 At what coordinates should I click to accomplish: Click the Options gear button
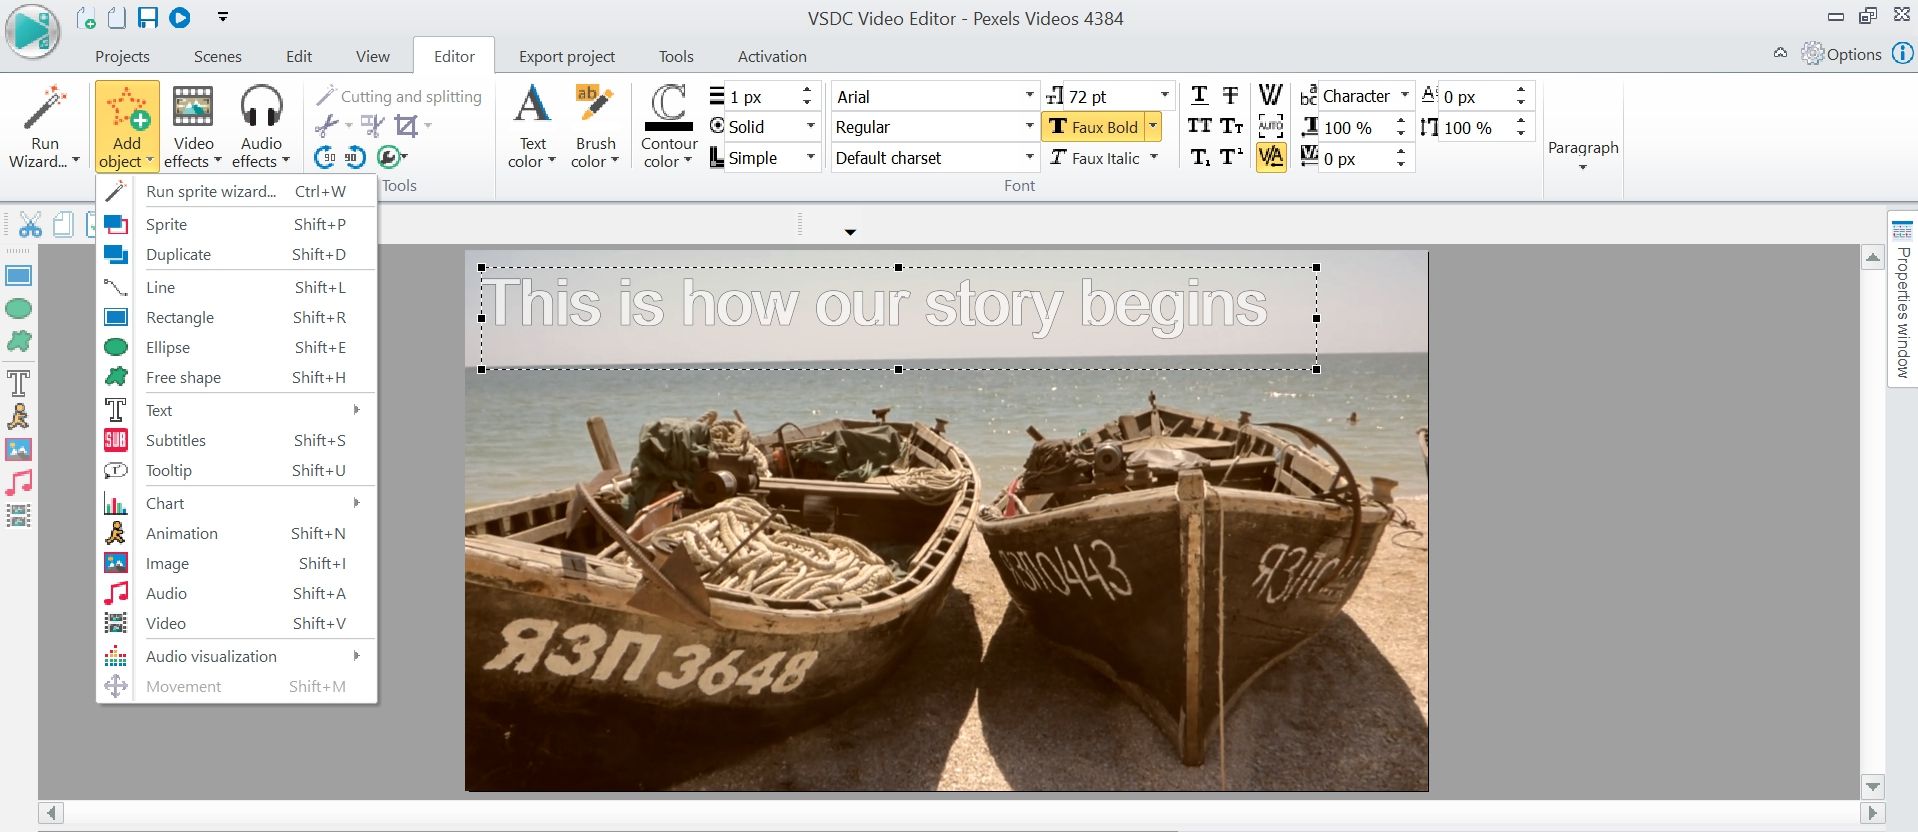click(1841, 54)
